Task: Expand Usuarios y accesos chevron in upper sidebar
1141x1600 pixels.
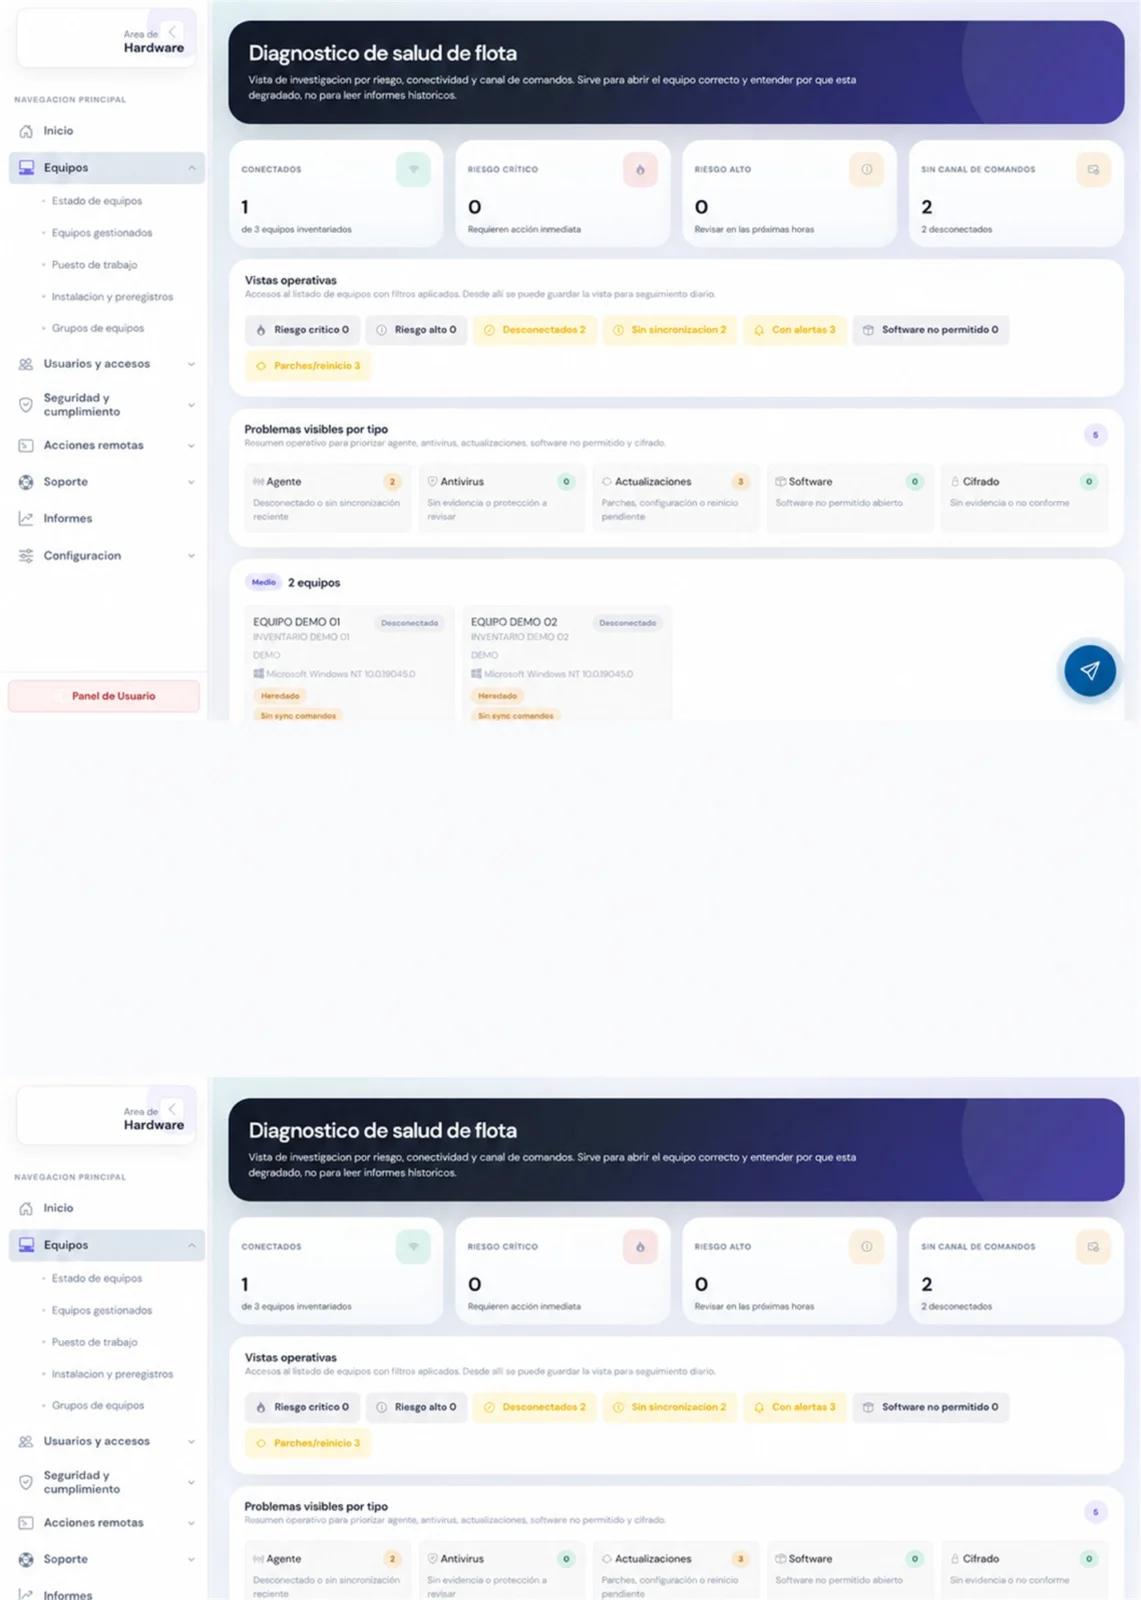Action: tap(191, 364)
